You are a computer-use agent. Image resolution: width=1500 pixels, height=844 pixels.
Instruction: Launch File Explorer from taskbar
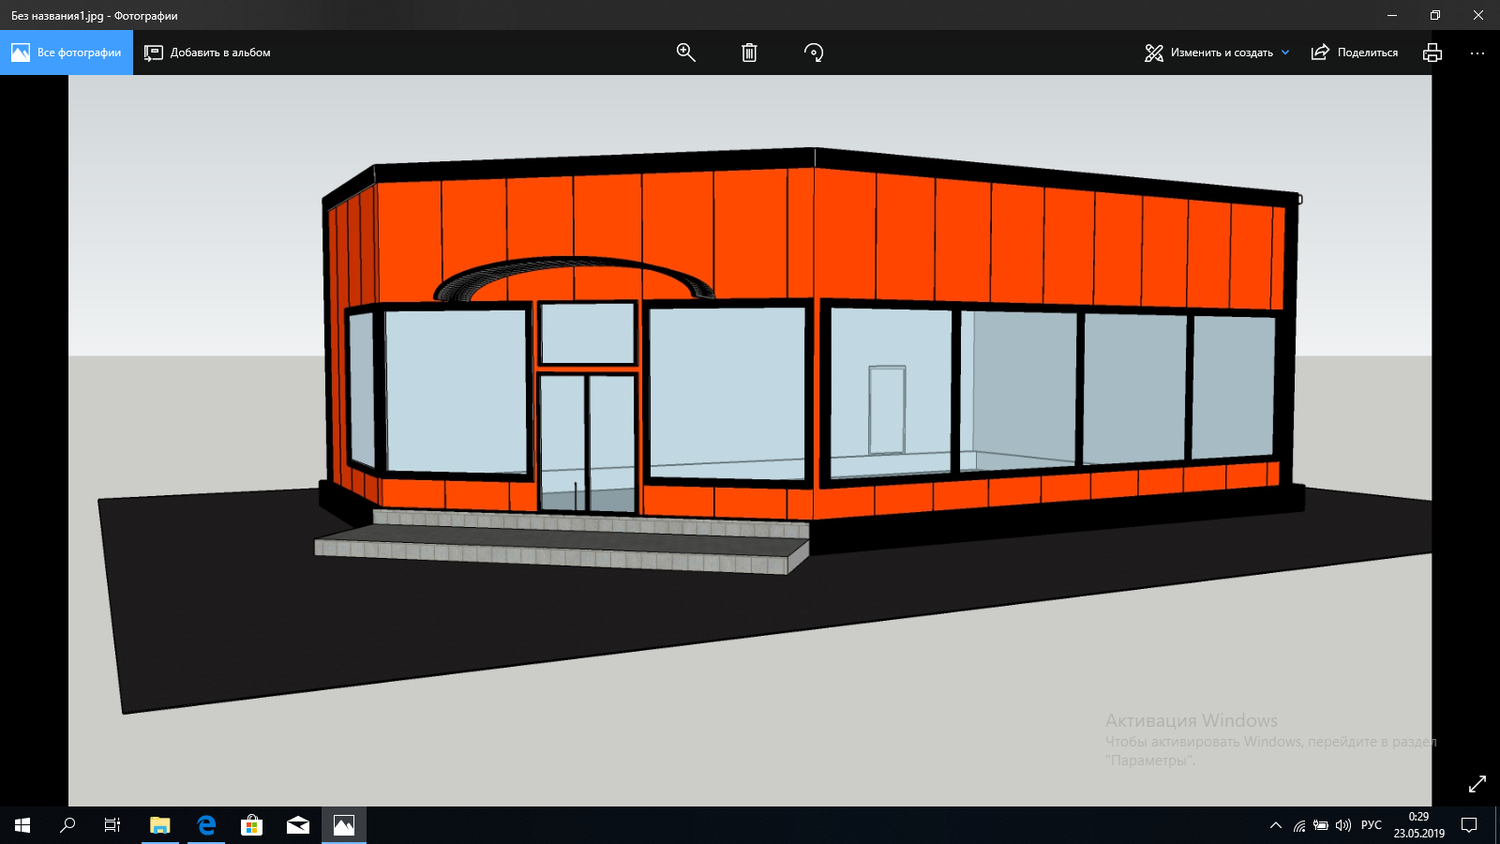160,825
